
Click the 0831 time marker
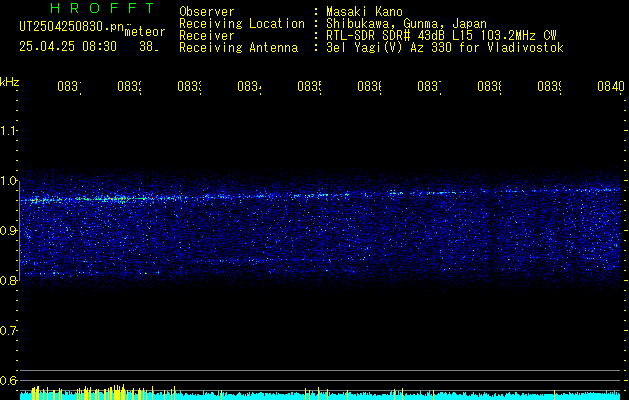(69, 87)
